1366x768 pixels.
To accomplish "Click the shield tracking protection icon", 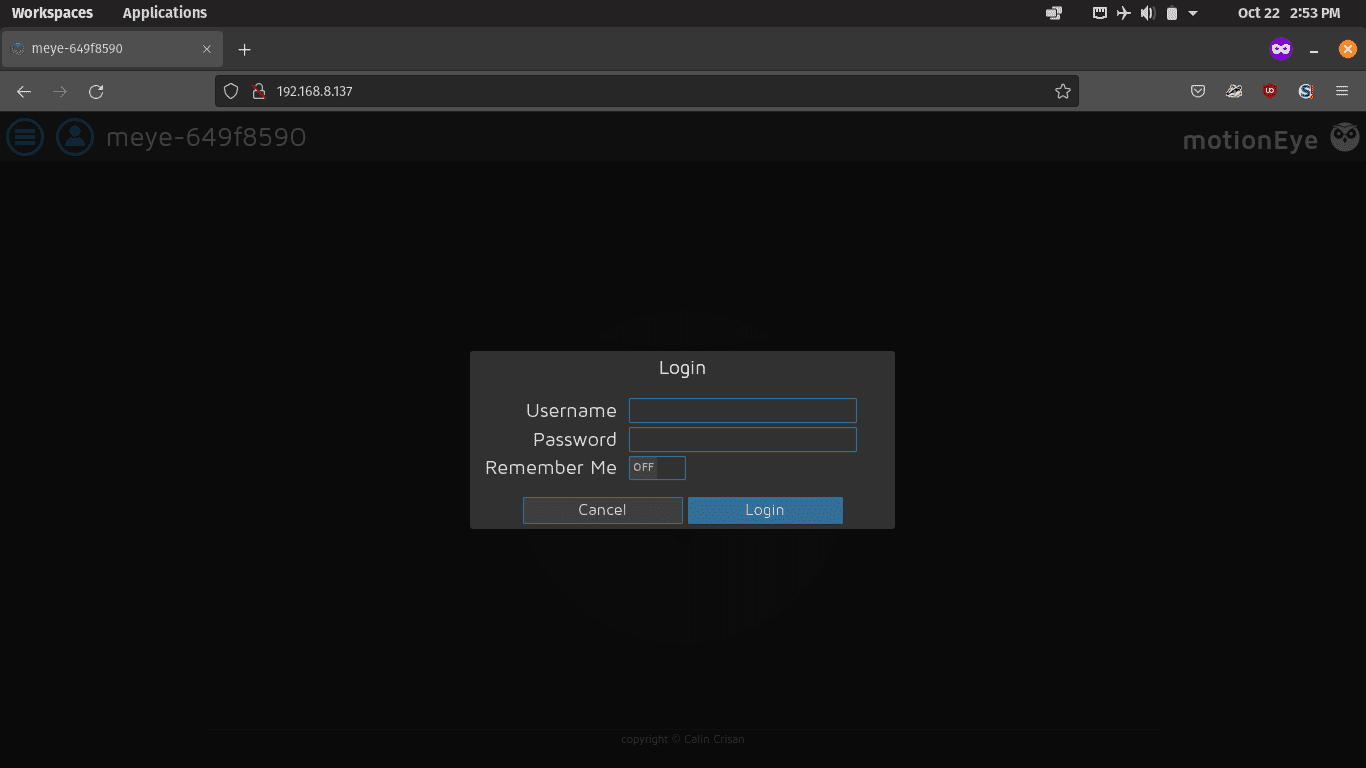I will (231, 91).
